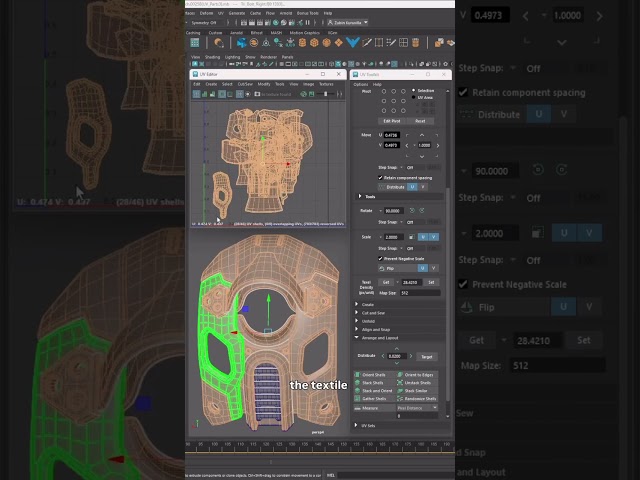Click the rotate clockwise icon in Rotate row
This screenshot has width=640, height=480.
[x=422, y=211]
